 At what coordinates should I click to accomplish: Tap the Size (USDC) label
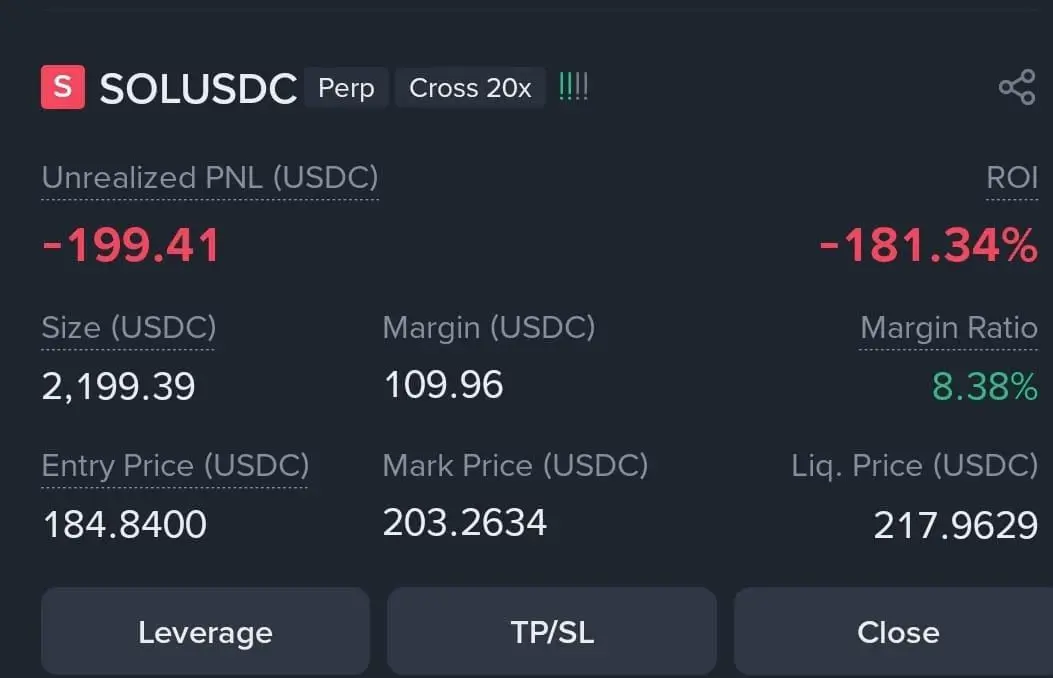point(129,328)
